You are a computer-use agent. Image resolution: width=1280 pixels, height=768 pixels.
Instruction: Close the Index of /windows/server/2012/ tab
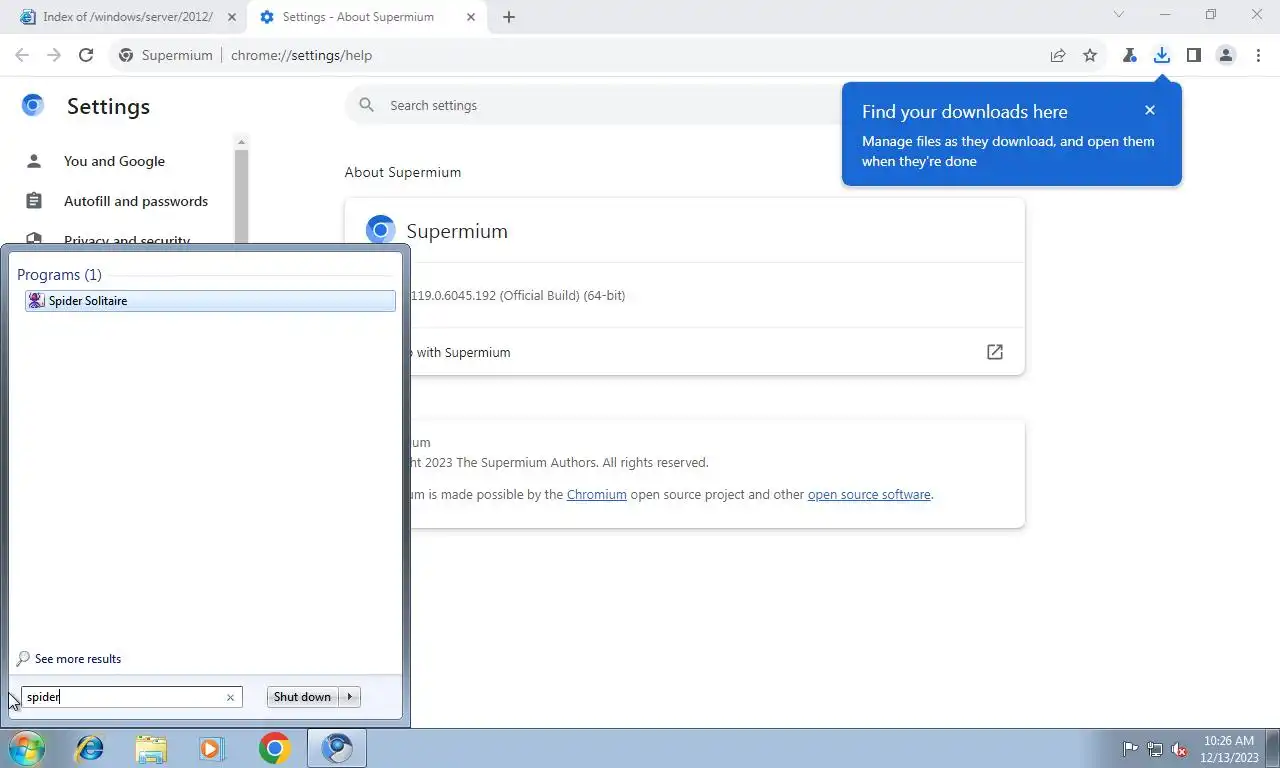[x=232, y=17]
